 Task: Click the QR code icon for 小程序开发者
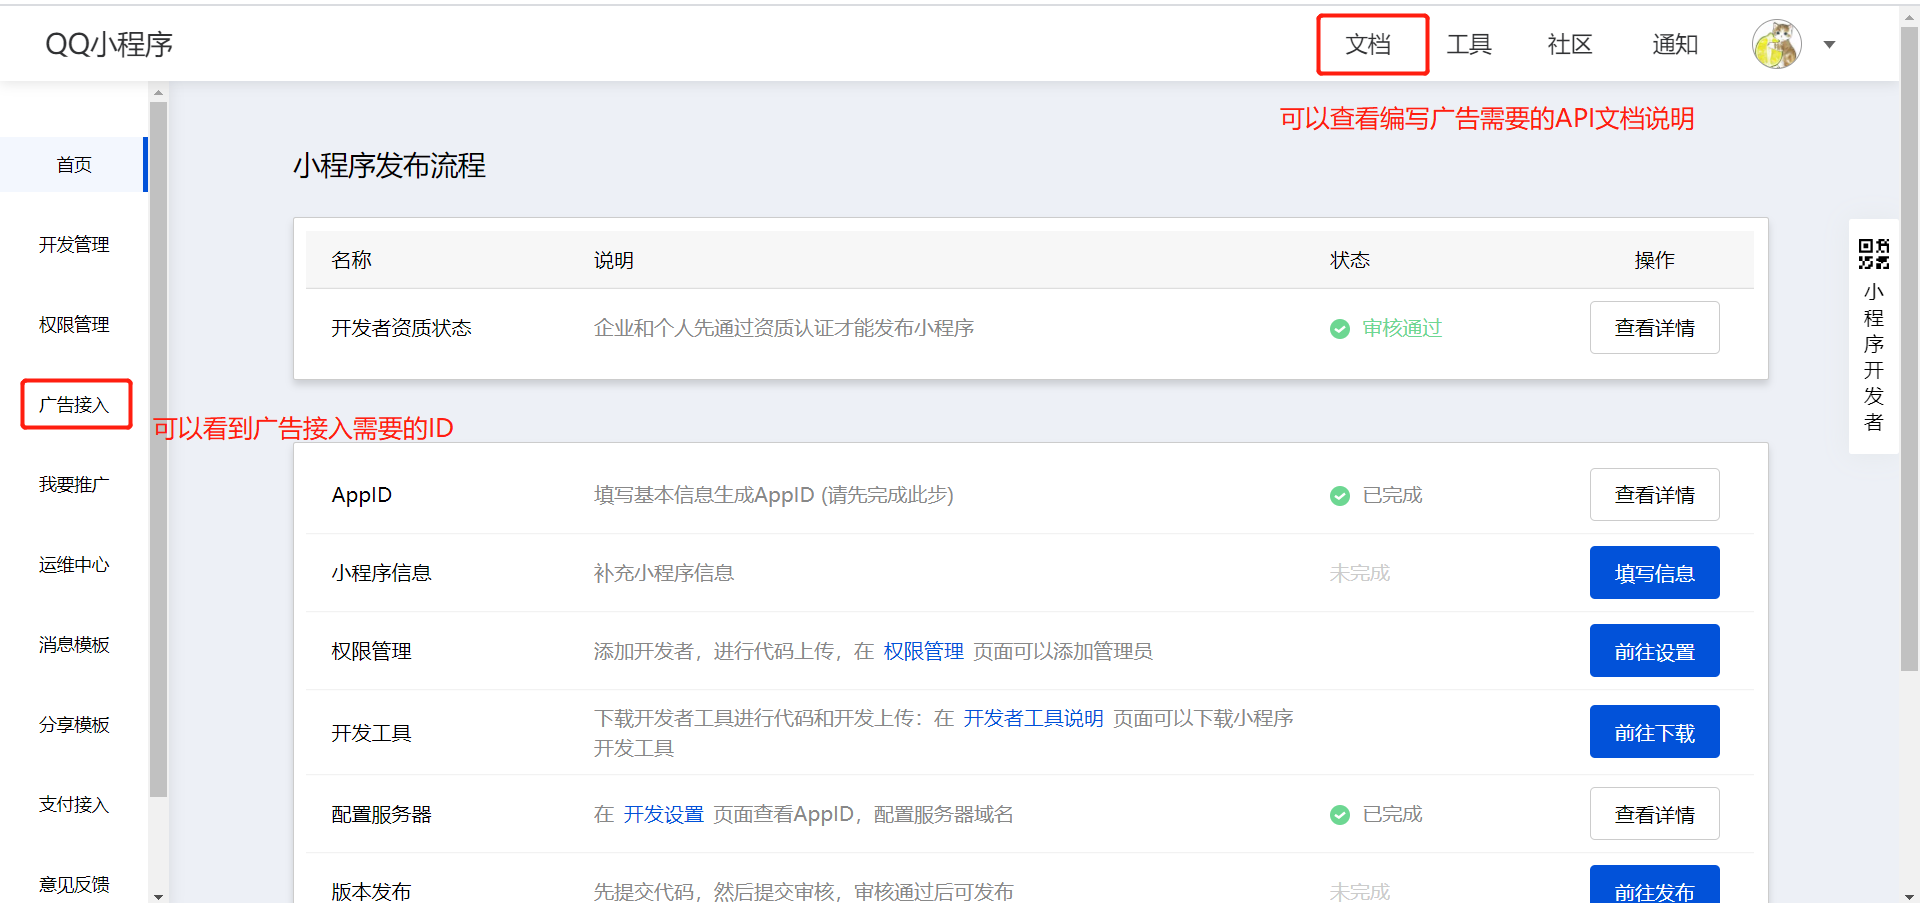(1873, 254)
